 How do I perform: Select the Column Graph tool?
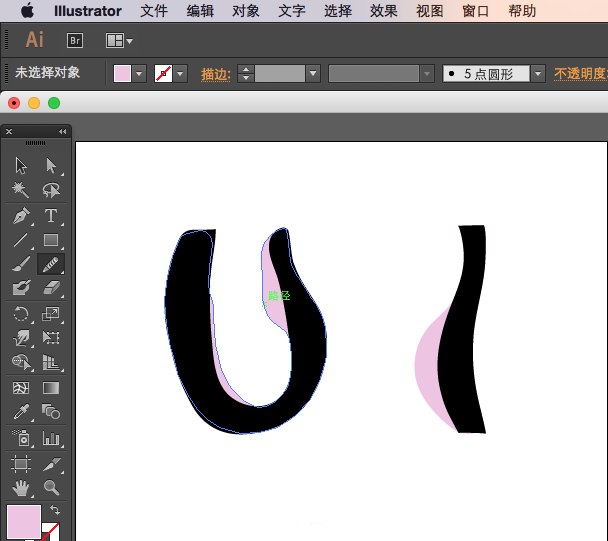pyautogui.click(x=51, y=438)
